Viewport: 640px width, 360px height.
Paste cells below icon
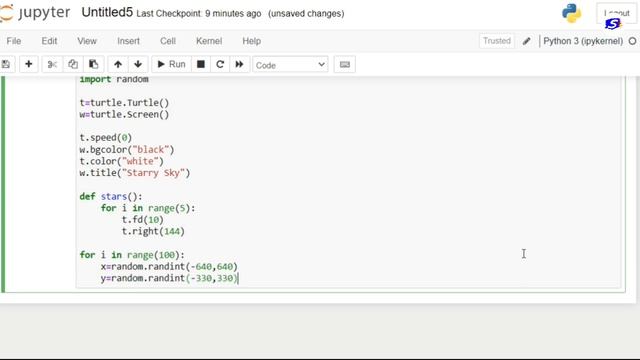coord(93,64)
